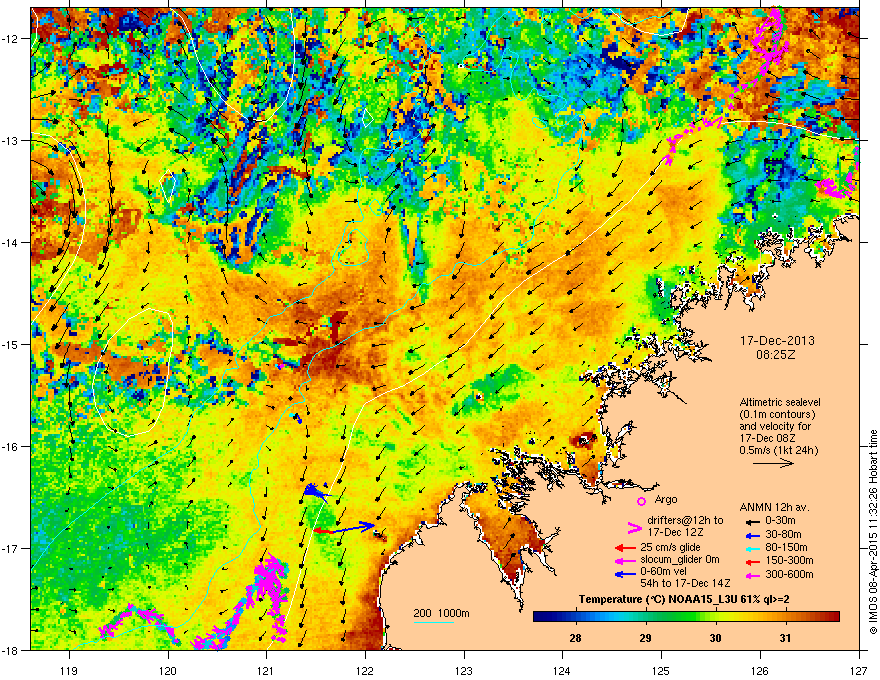
Task: Click the blue ANMN 30-80m arrow symbol
Action: pyautogui.click(x=755, y=535)
